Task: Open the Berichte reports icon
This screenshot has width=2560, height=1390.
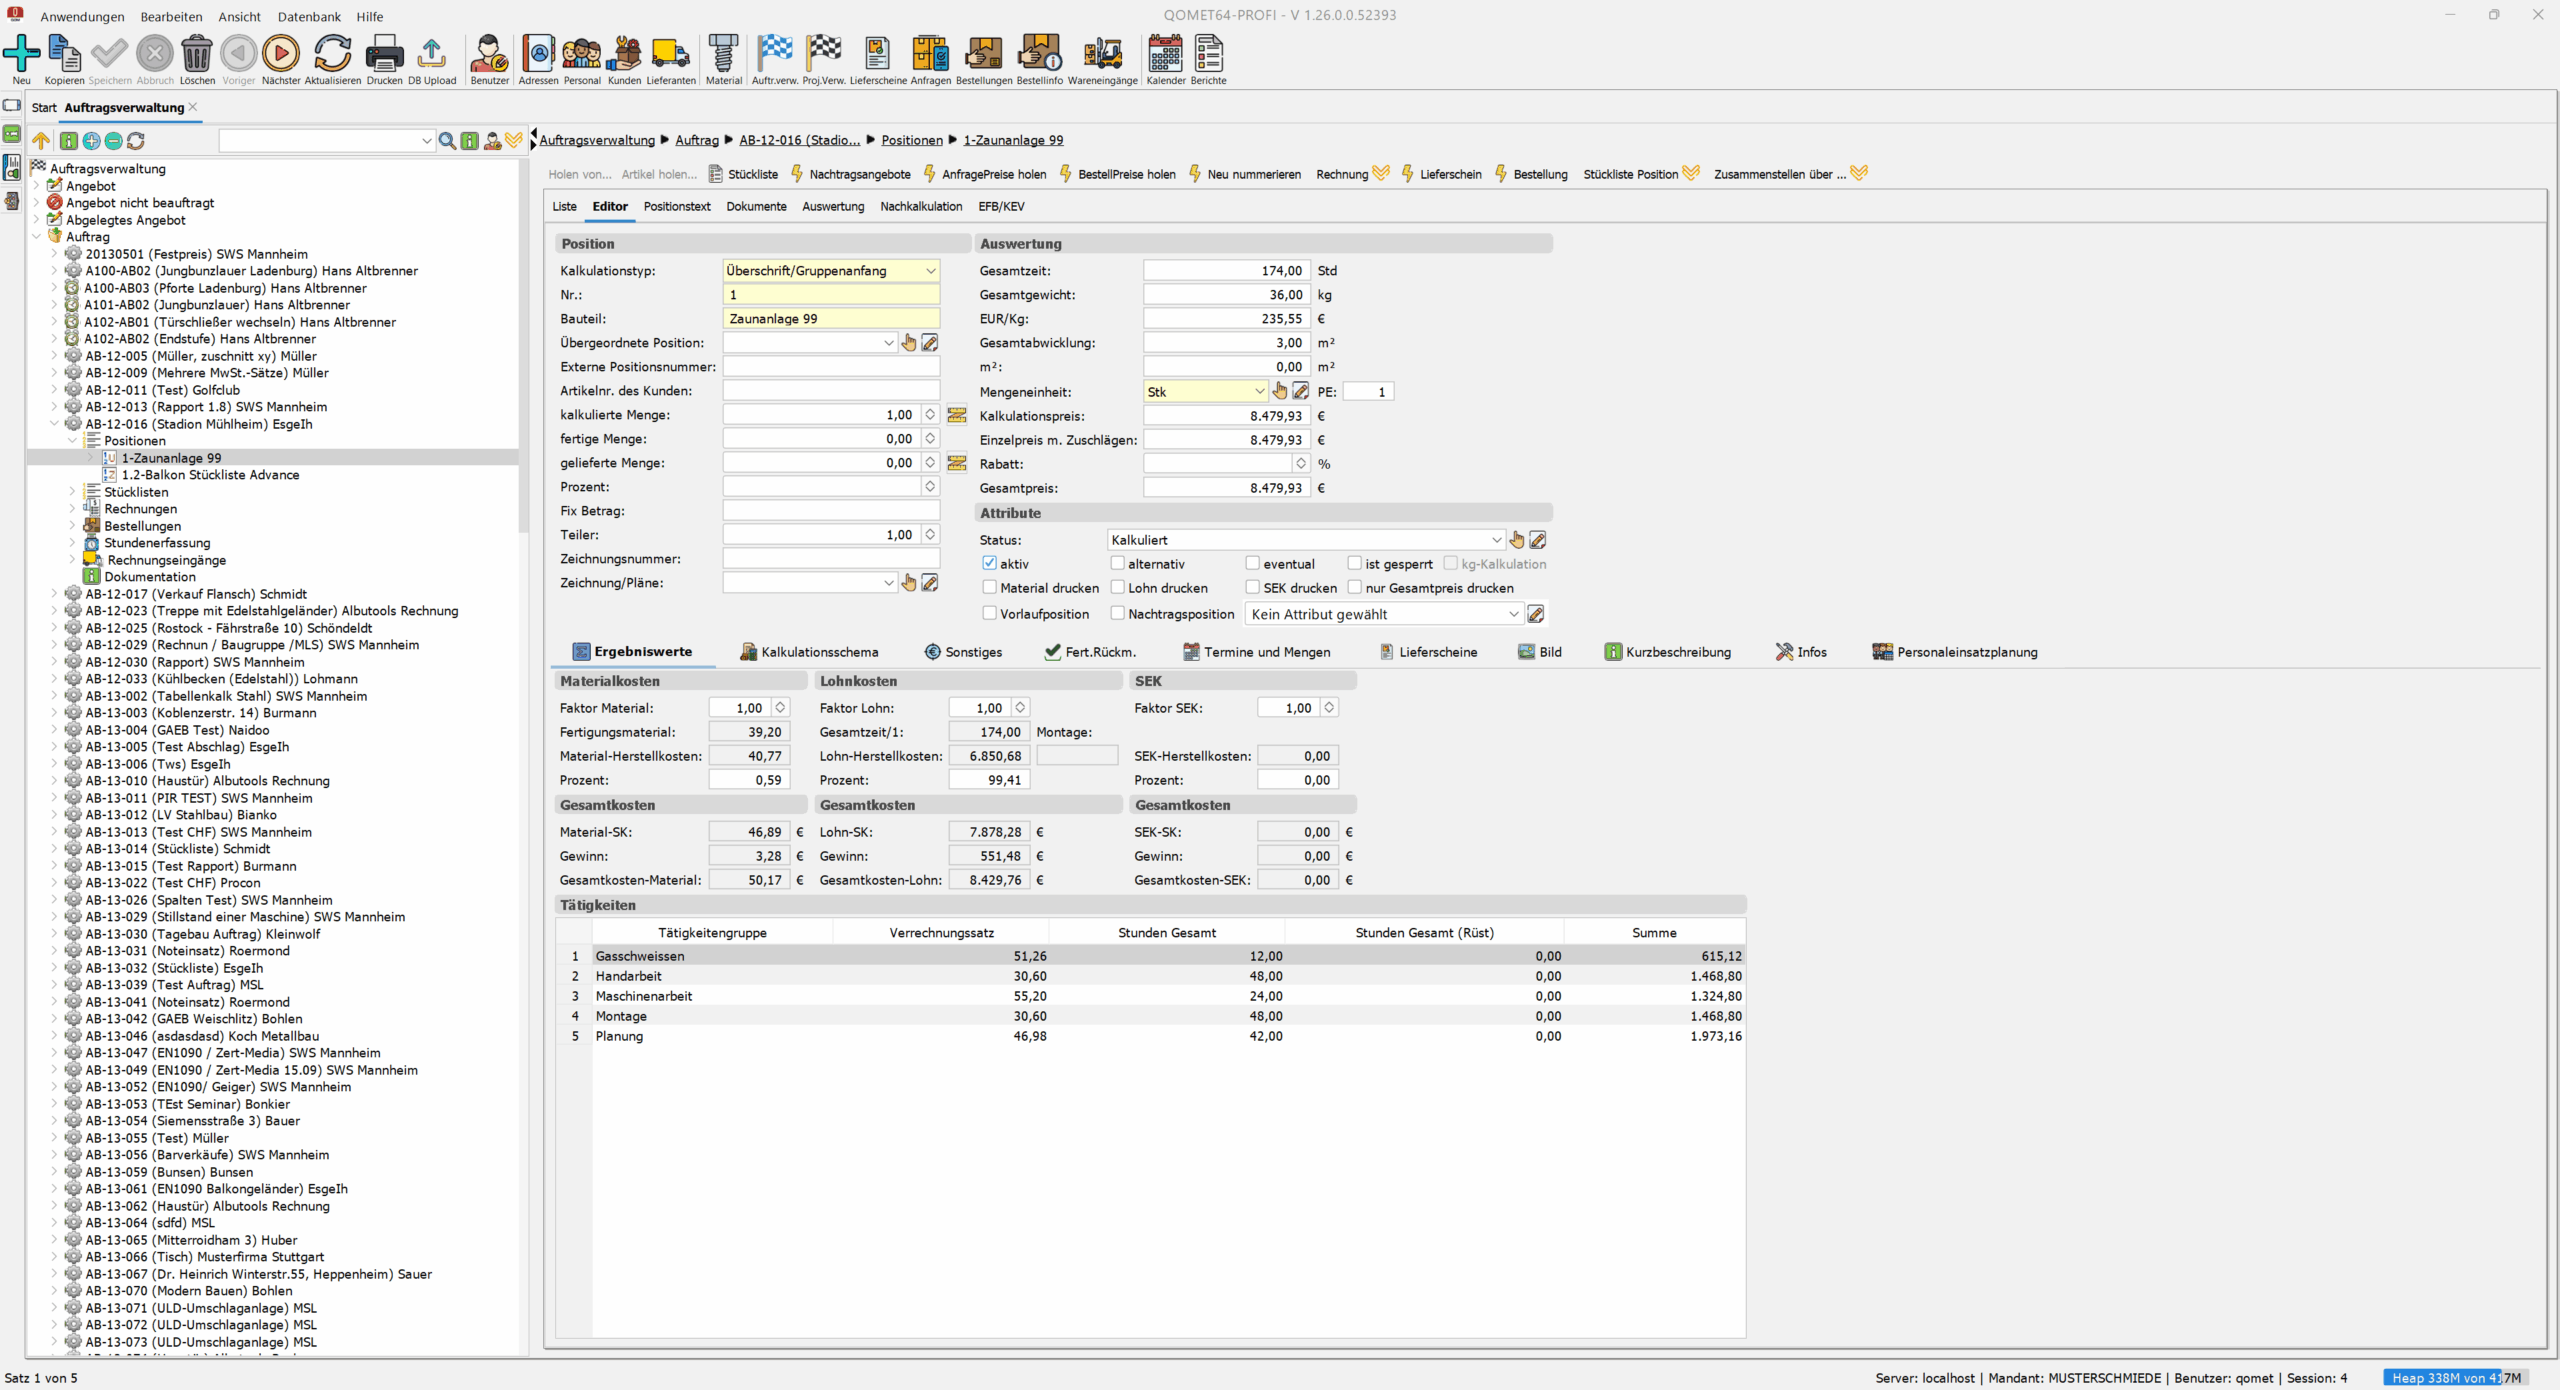Action: point(1208,55)
